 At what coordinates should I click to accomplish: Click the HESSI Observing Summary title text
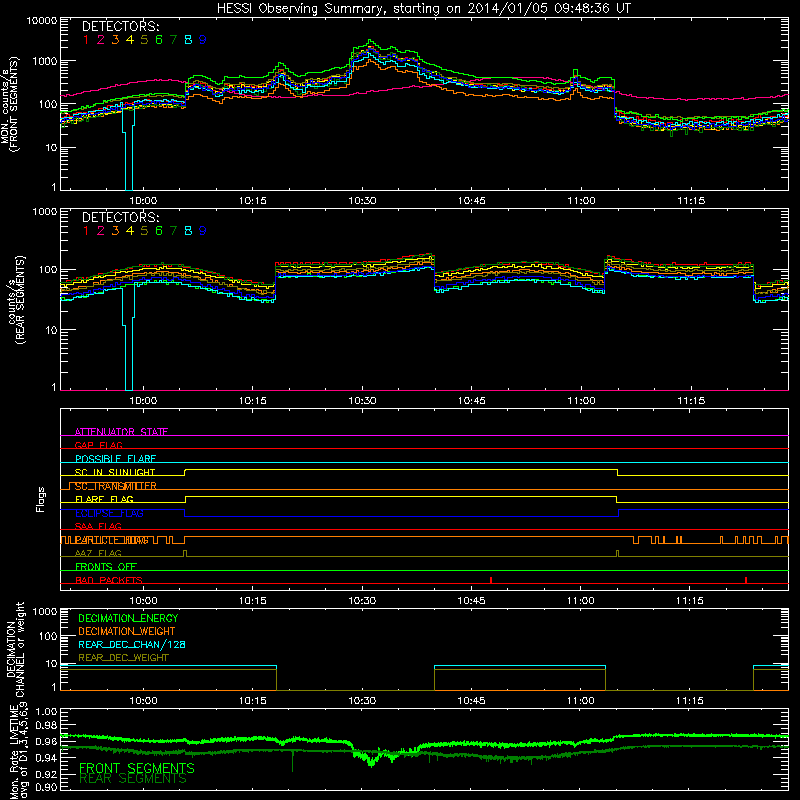pyautogui.click(x=424, y=8)
